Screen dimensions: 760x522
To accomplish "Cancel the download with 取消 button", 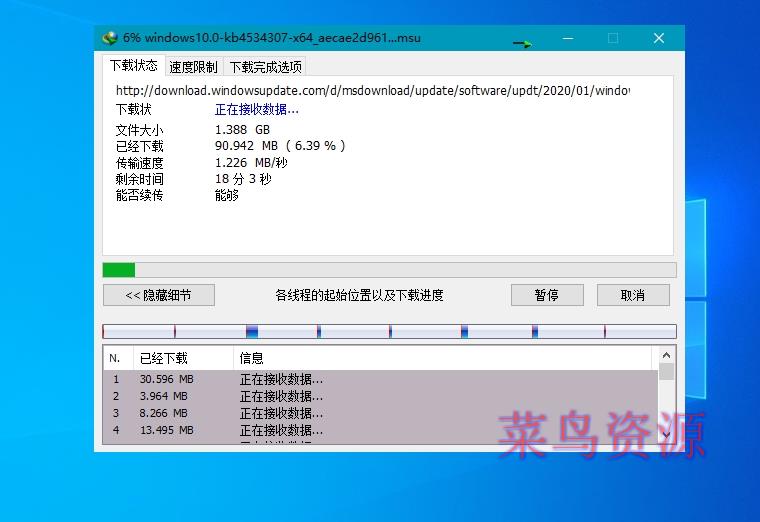I will coord(633,295).
